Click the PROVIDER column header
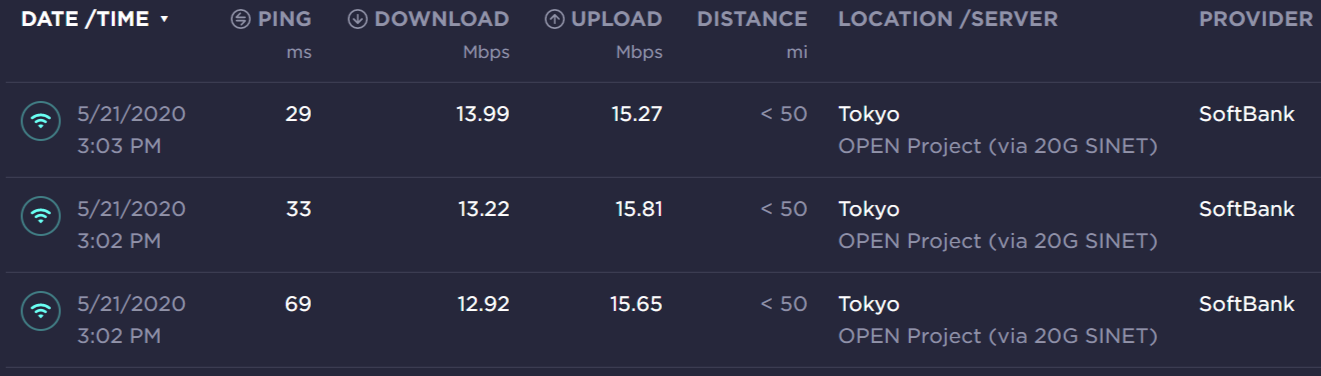The height and width of the screenshot is (376, 1321). (x=1256, y=19)
